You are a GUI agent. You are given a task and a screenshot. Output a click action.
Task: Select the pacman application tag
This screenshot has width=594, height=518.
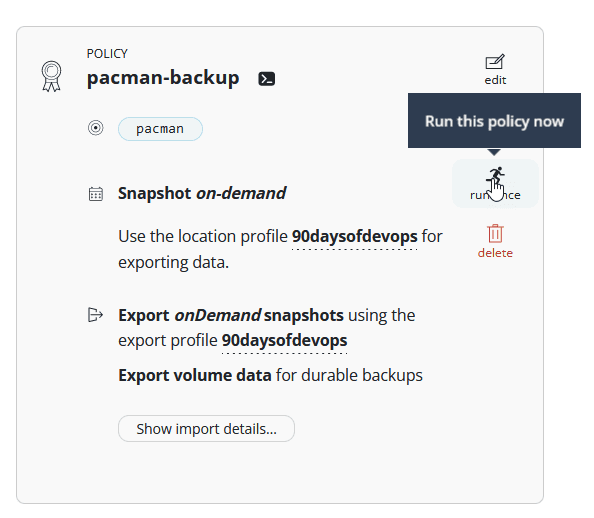[160, 129]
